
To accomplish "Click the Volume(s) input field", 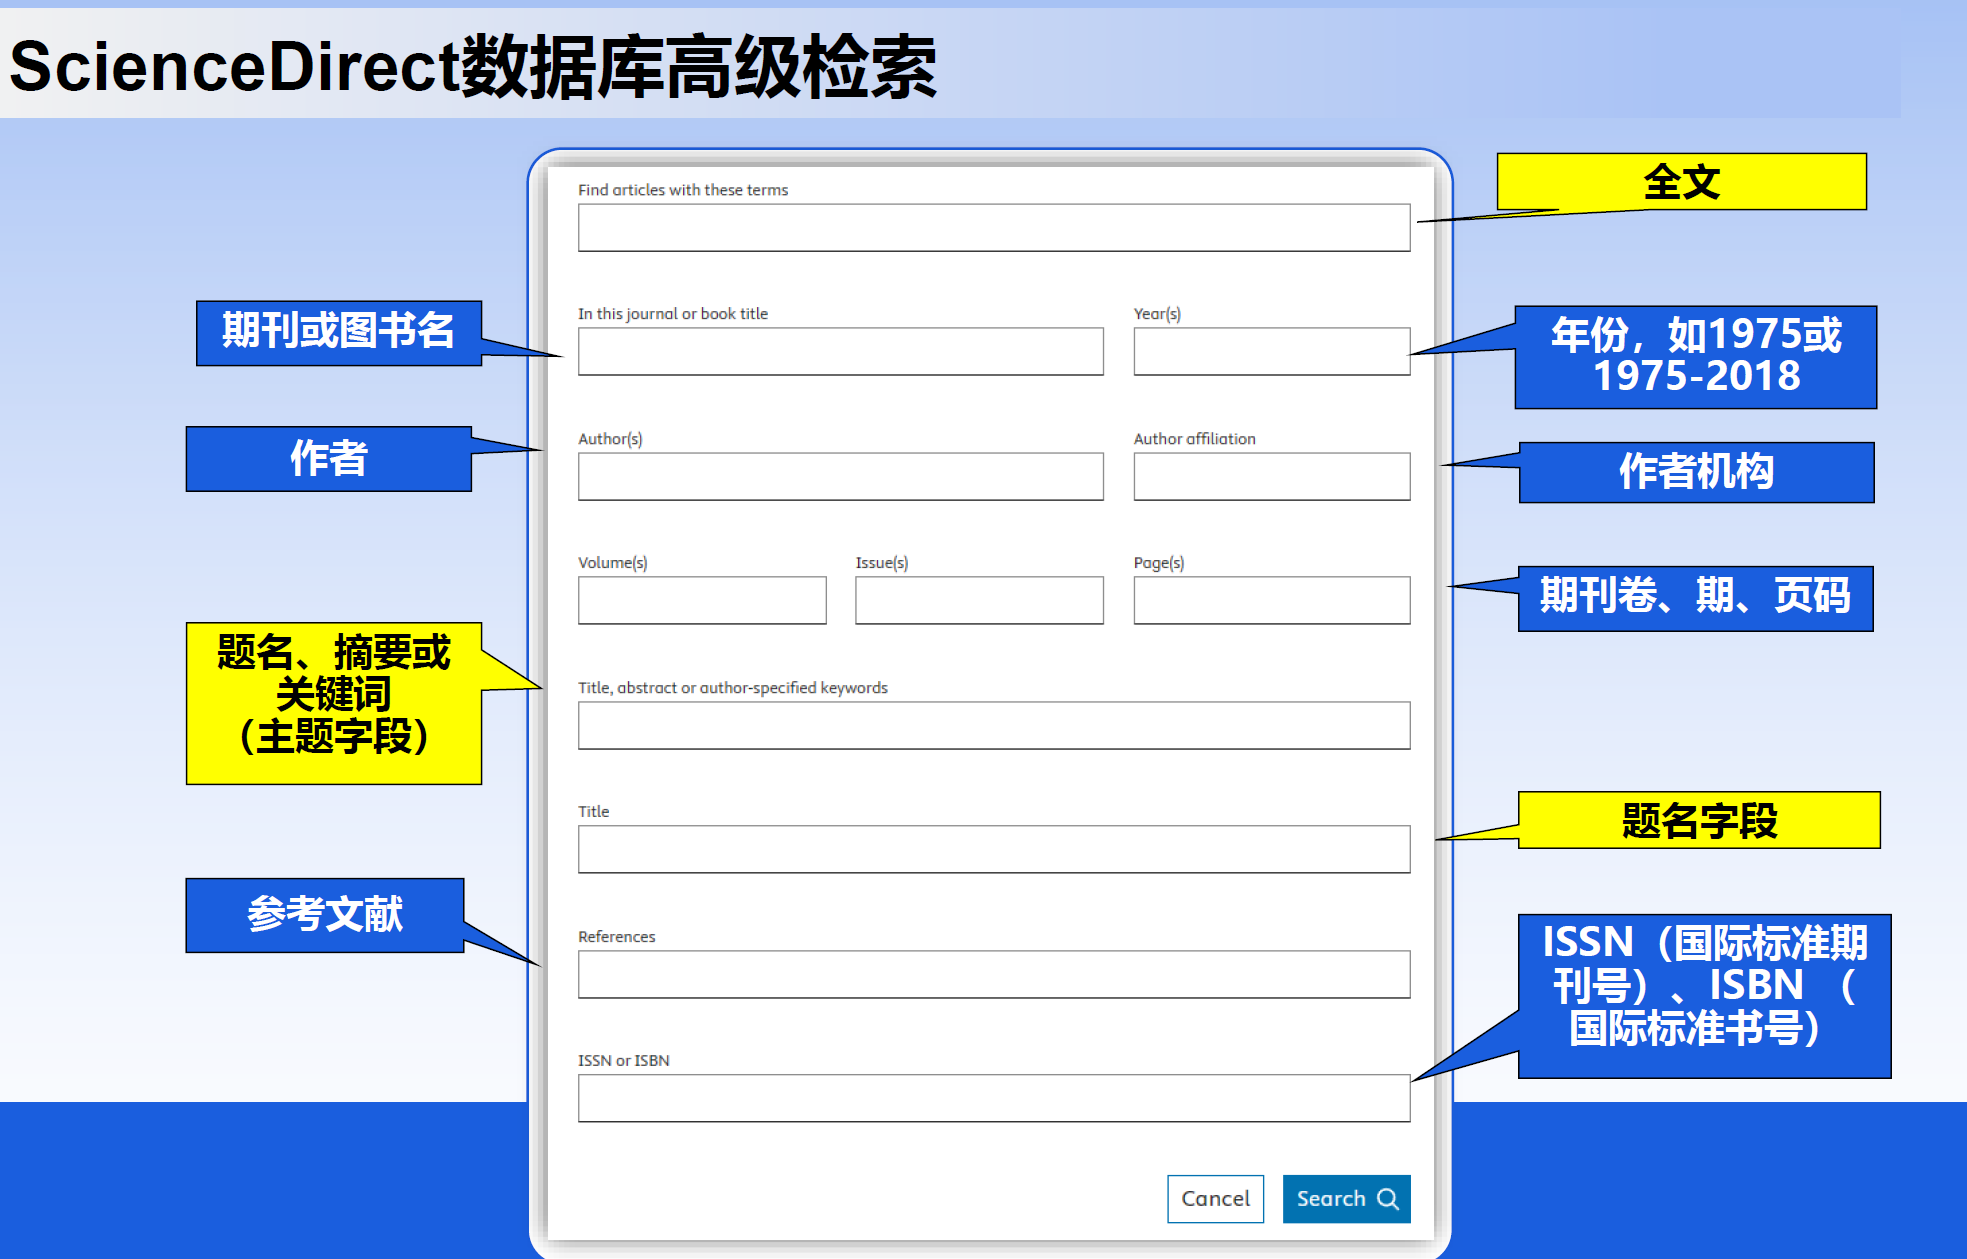I will [702, 600].
